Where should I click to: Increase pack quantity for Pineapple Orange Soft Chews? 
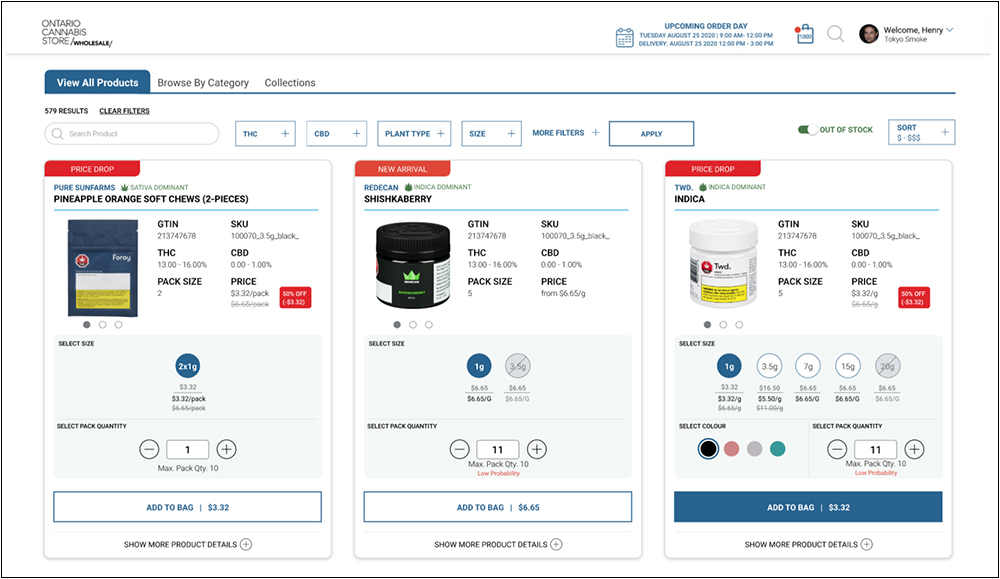[x=226, y=449]
